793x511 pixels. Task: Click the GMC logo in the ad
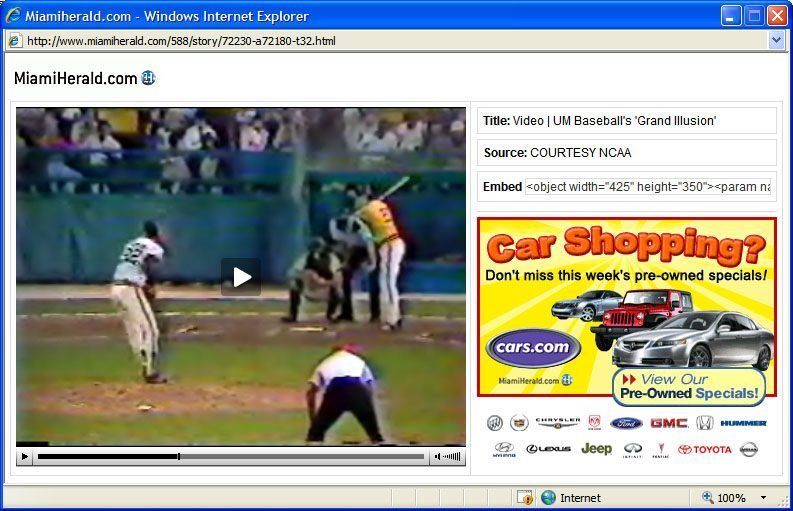pos(668,423)
